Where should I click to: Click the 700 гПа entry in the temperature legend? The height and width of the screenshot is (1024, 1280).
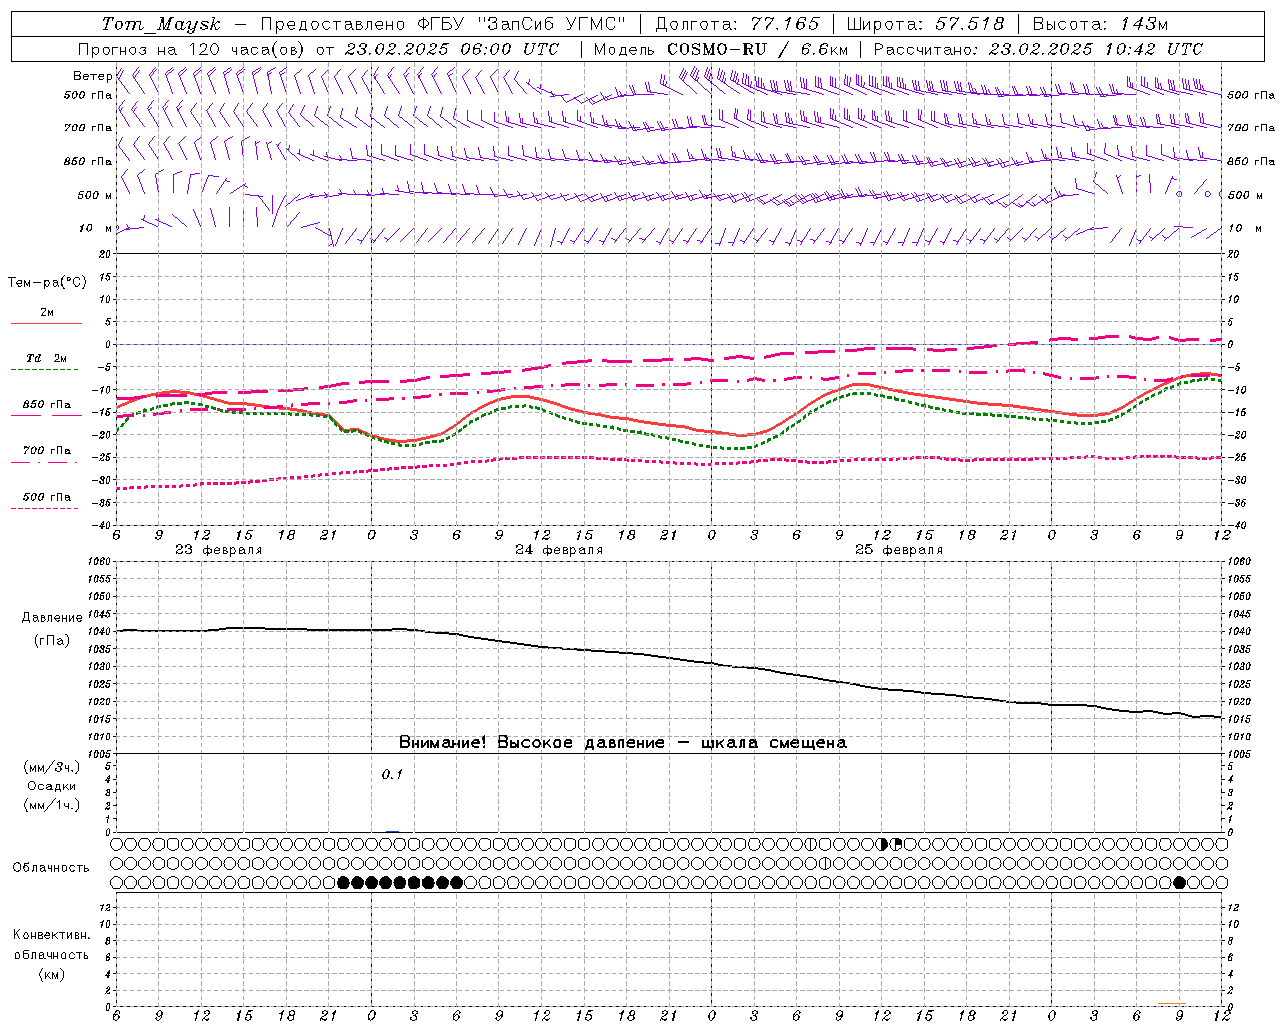point(46,451)
